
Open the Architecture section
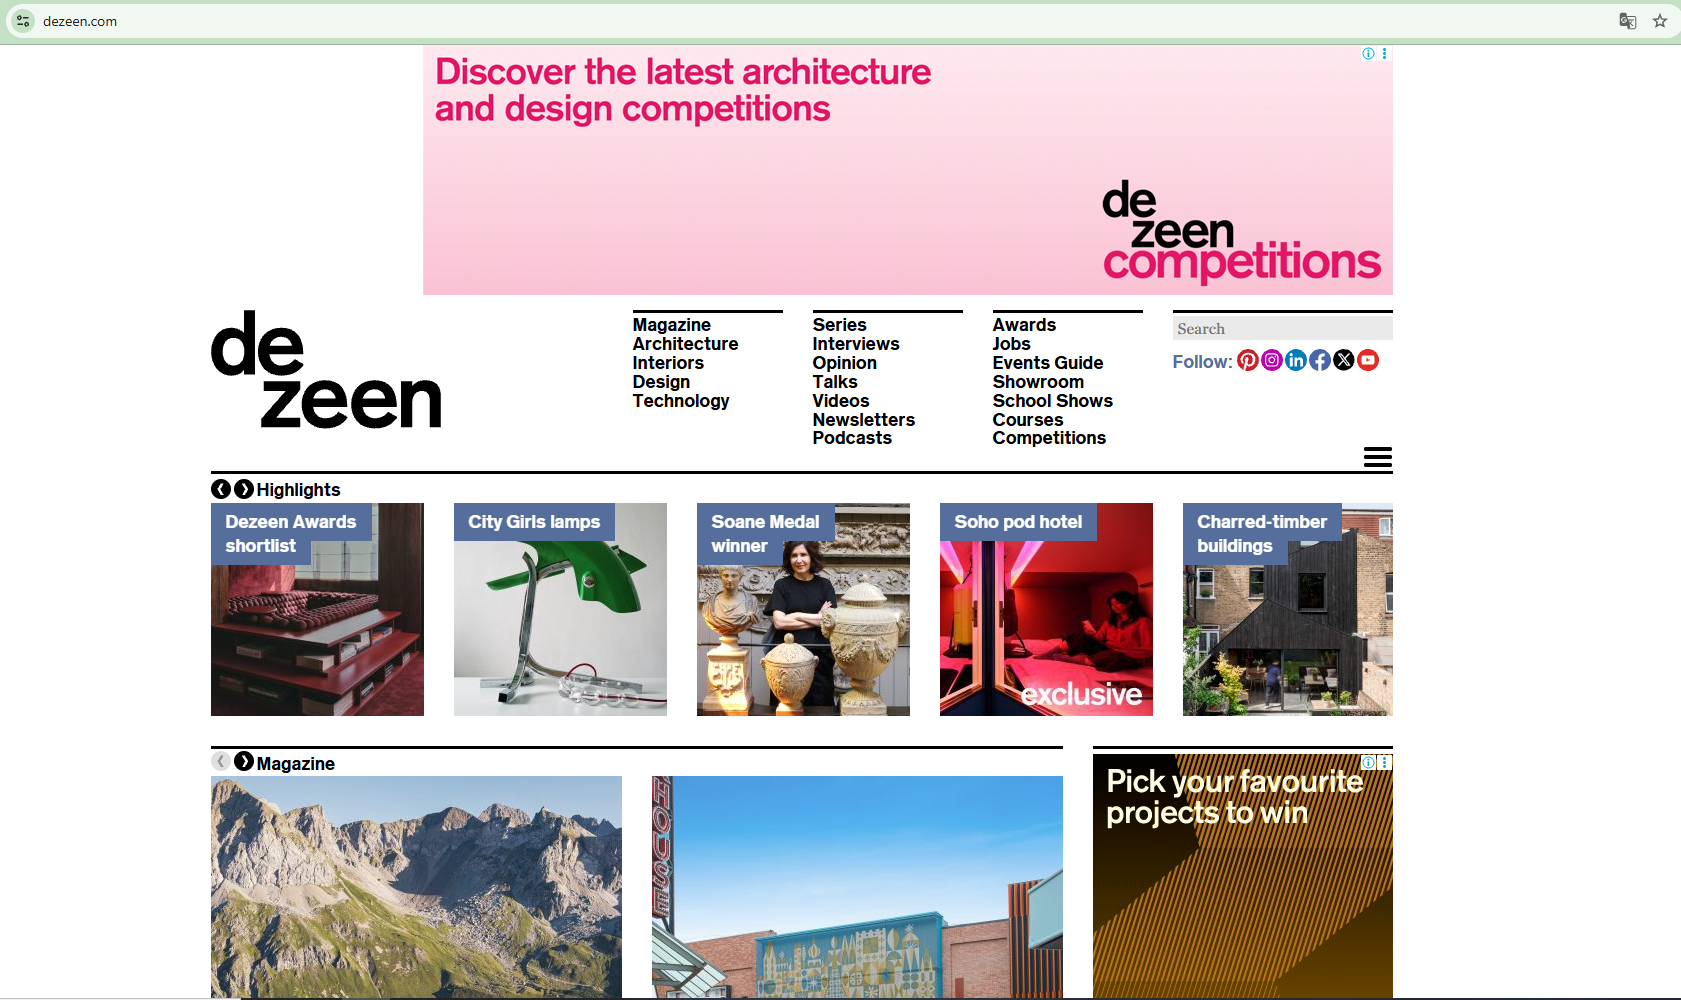click(x=686, y=344)
